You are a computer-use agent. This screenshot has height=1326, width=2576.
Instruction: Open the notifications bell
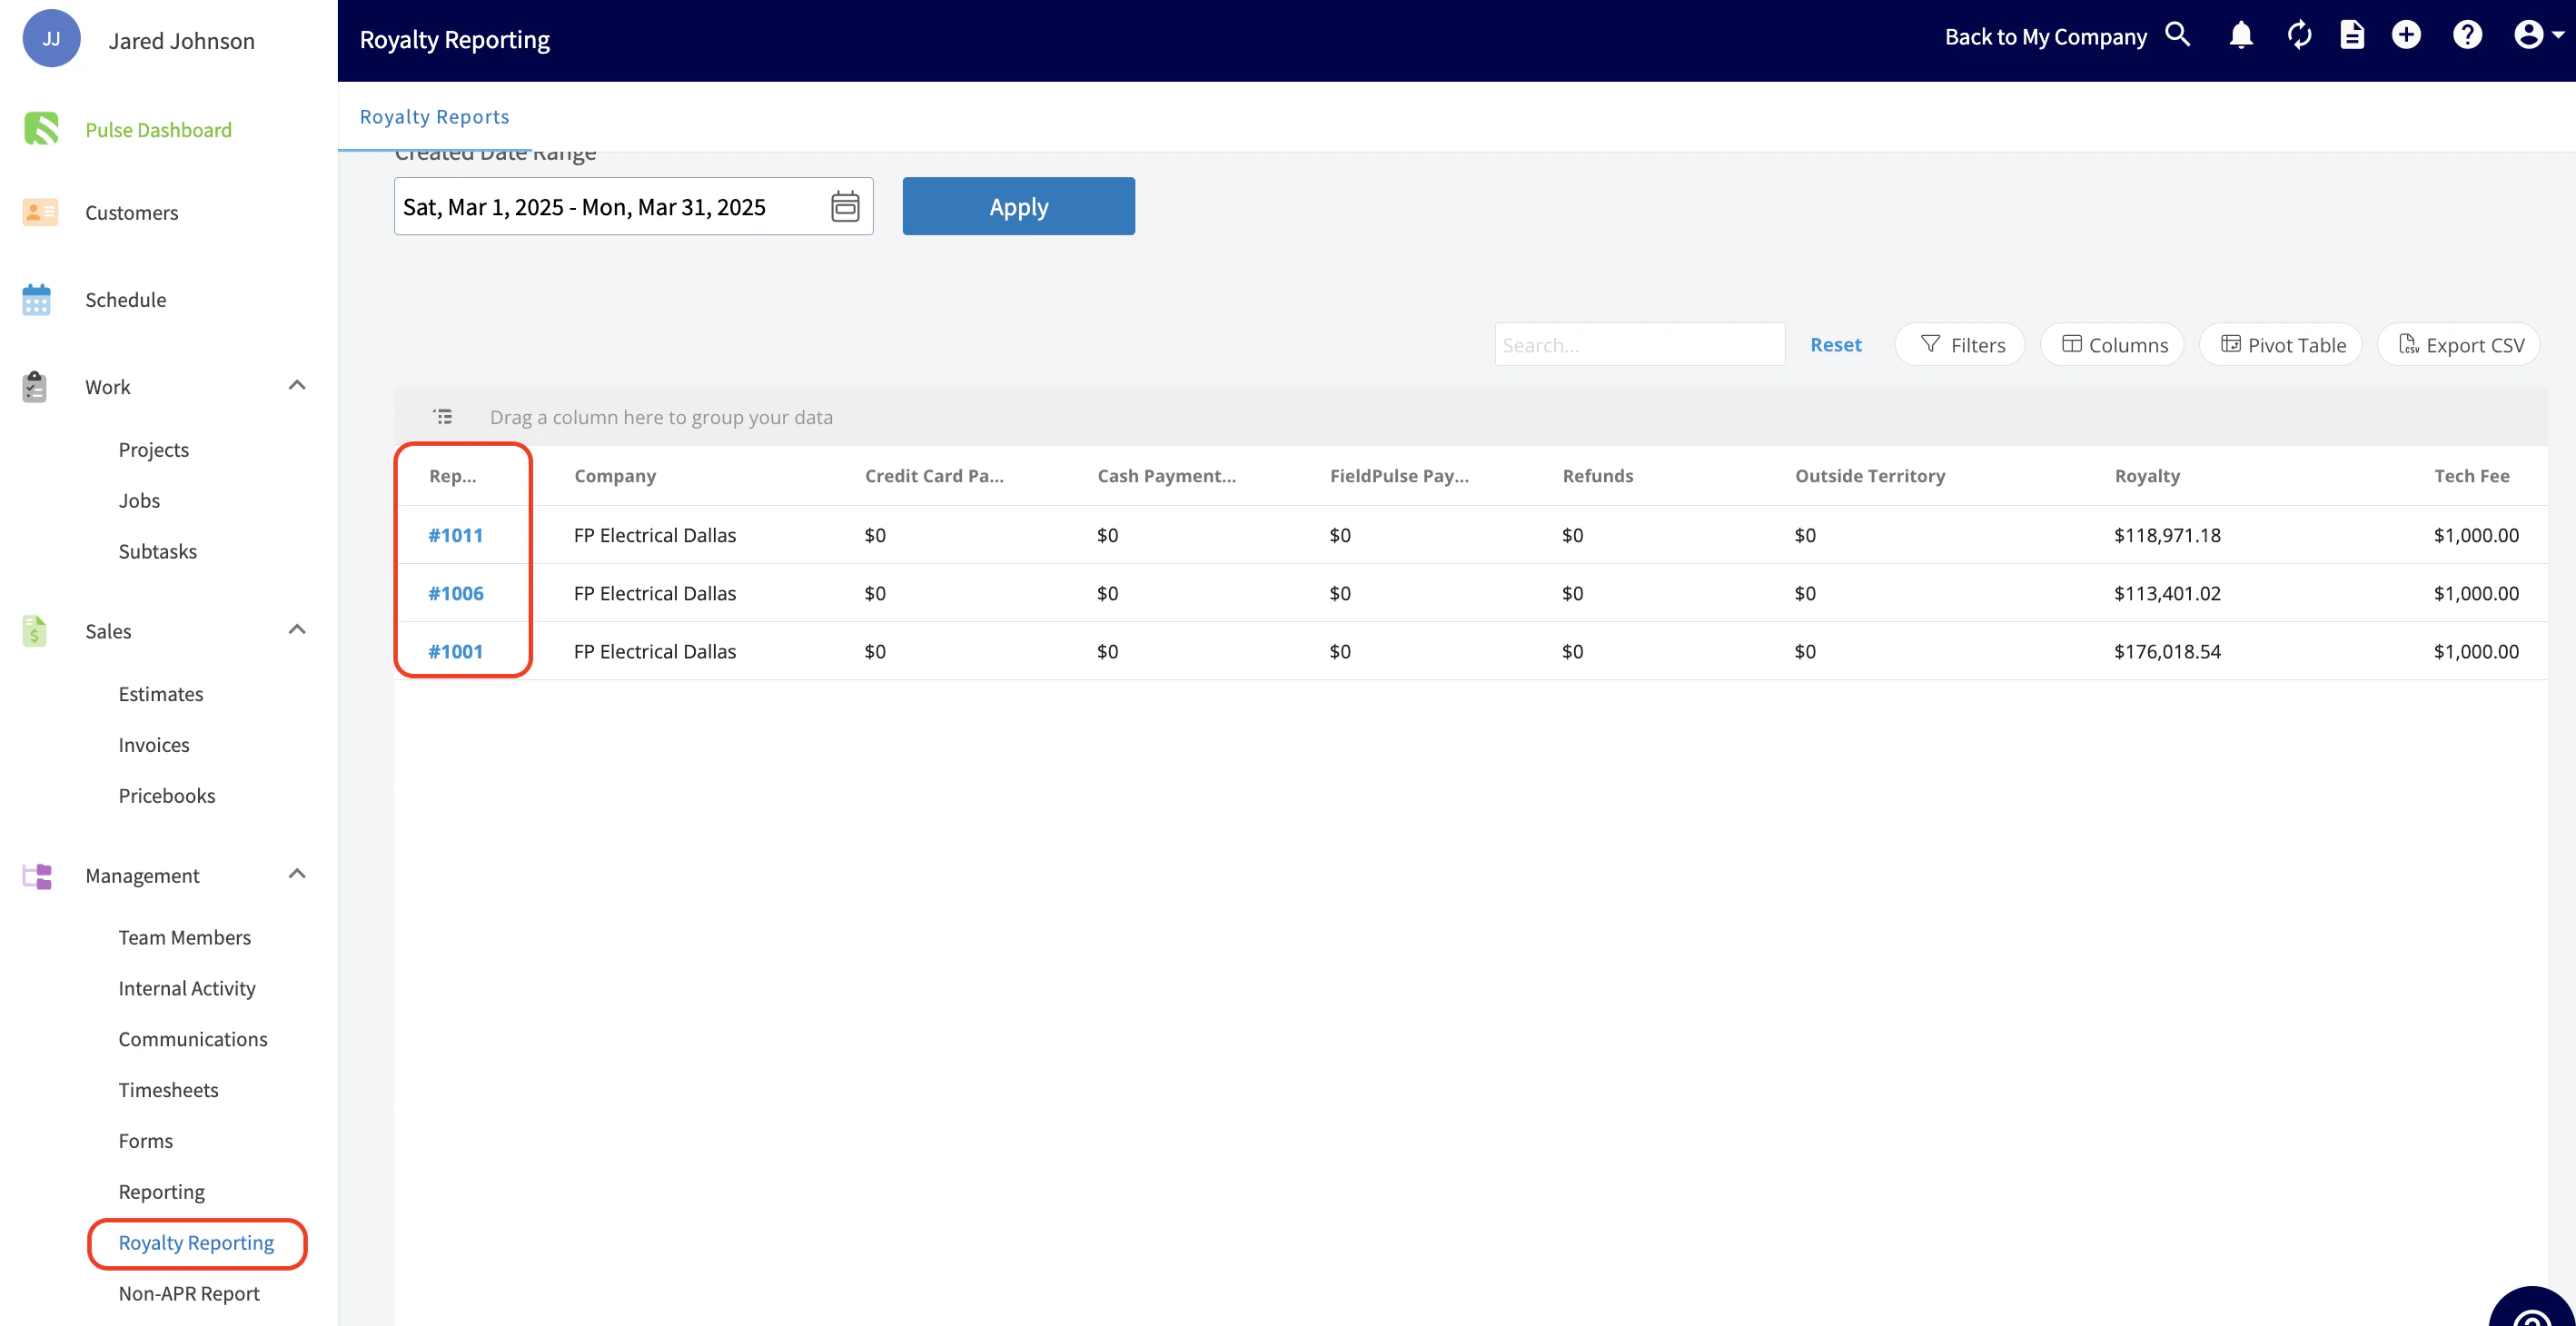click(x=2241, y=36)
